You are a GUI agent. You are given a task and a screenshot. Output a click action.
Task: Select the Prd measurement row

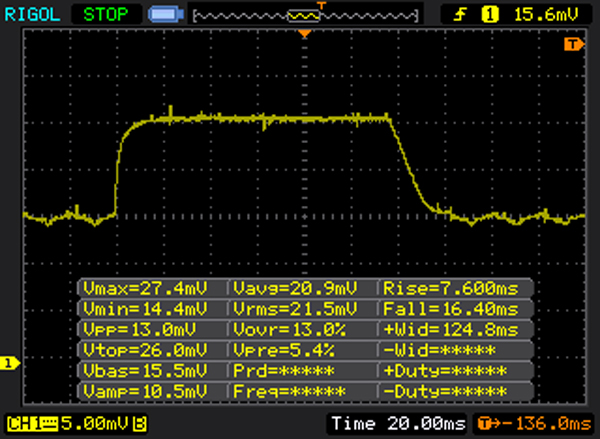click(284, 370)
